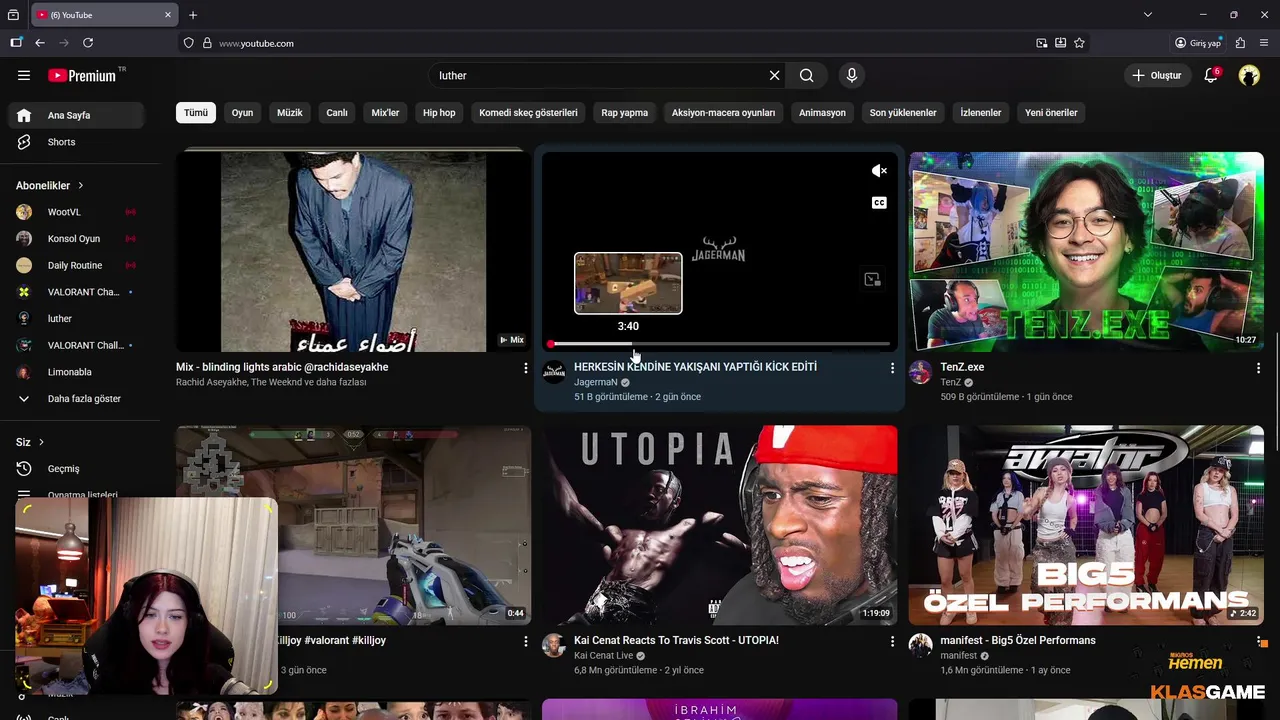The height and width of the screenshot is (720, 1280).
Task: Select the Tümü filter chip
Action: tap(196, 113)
